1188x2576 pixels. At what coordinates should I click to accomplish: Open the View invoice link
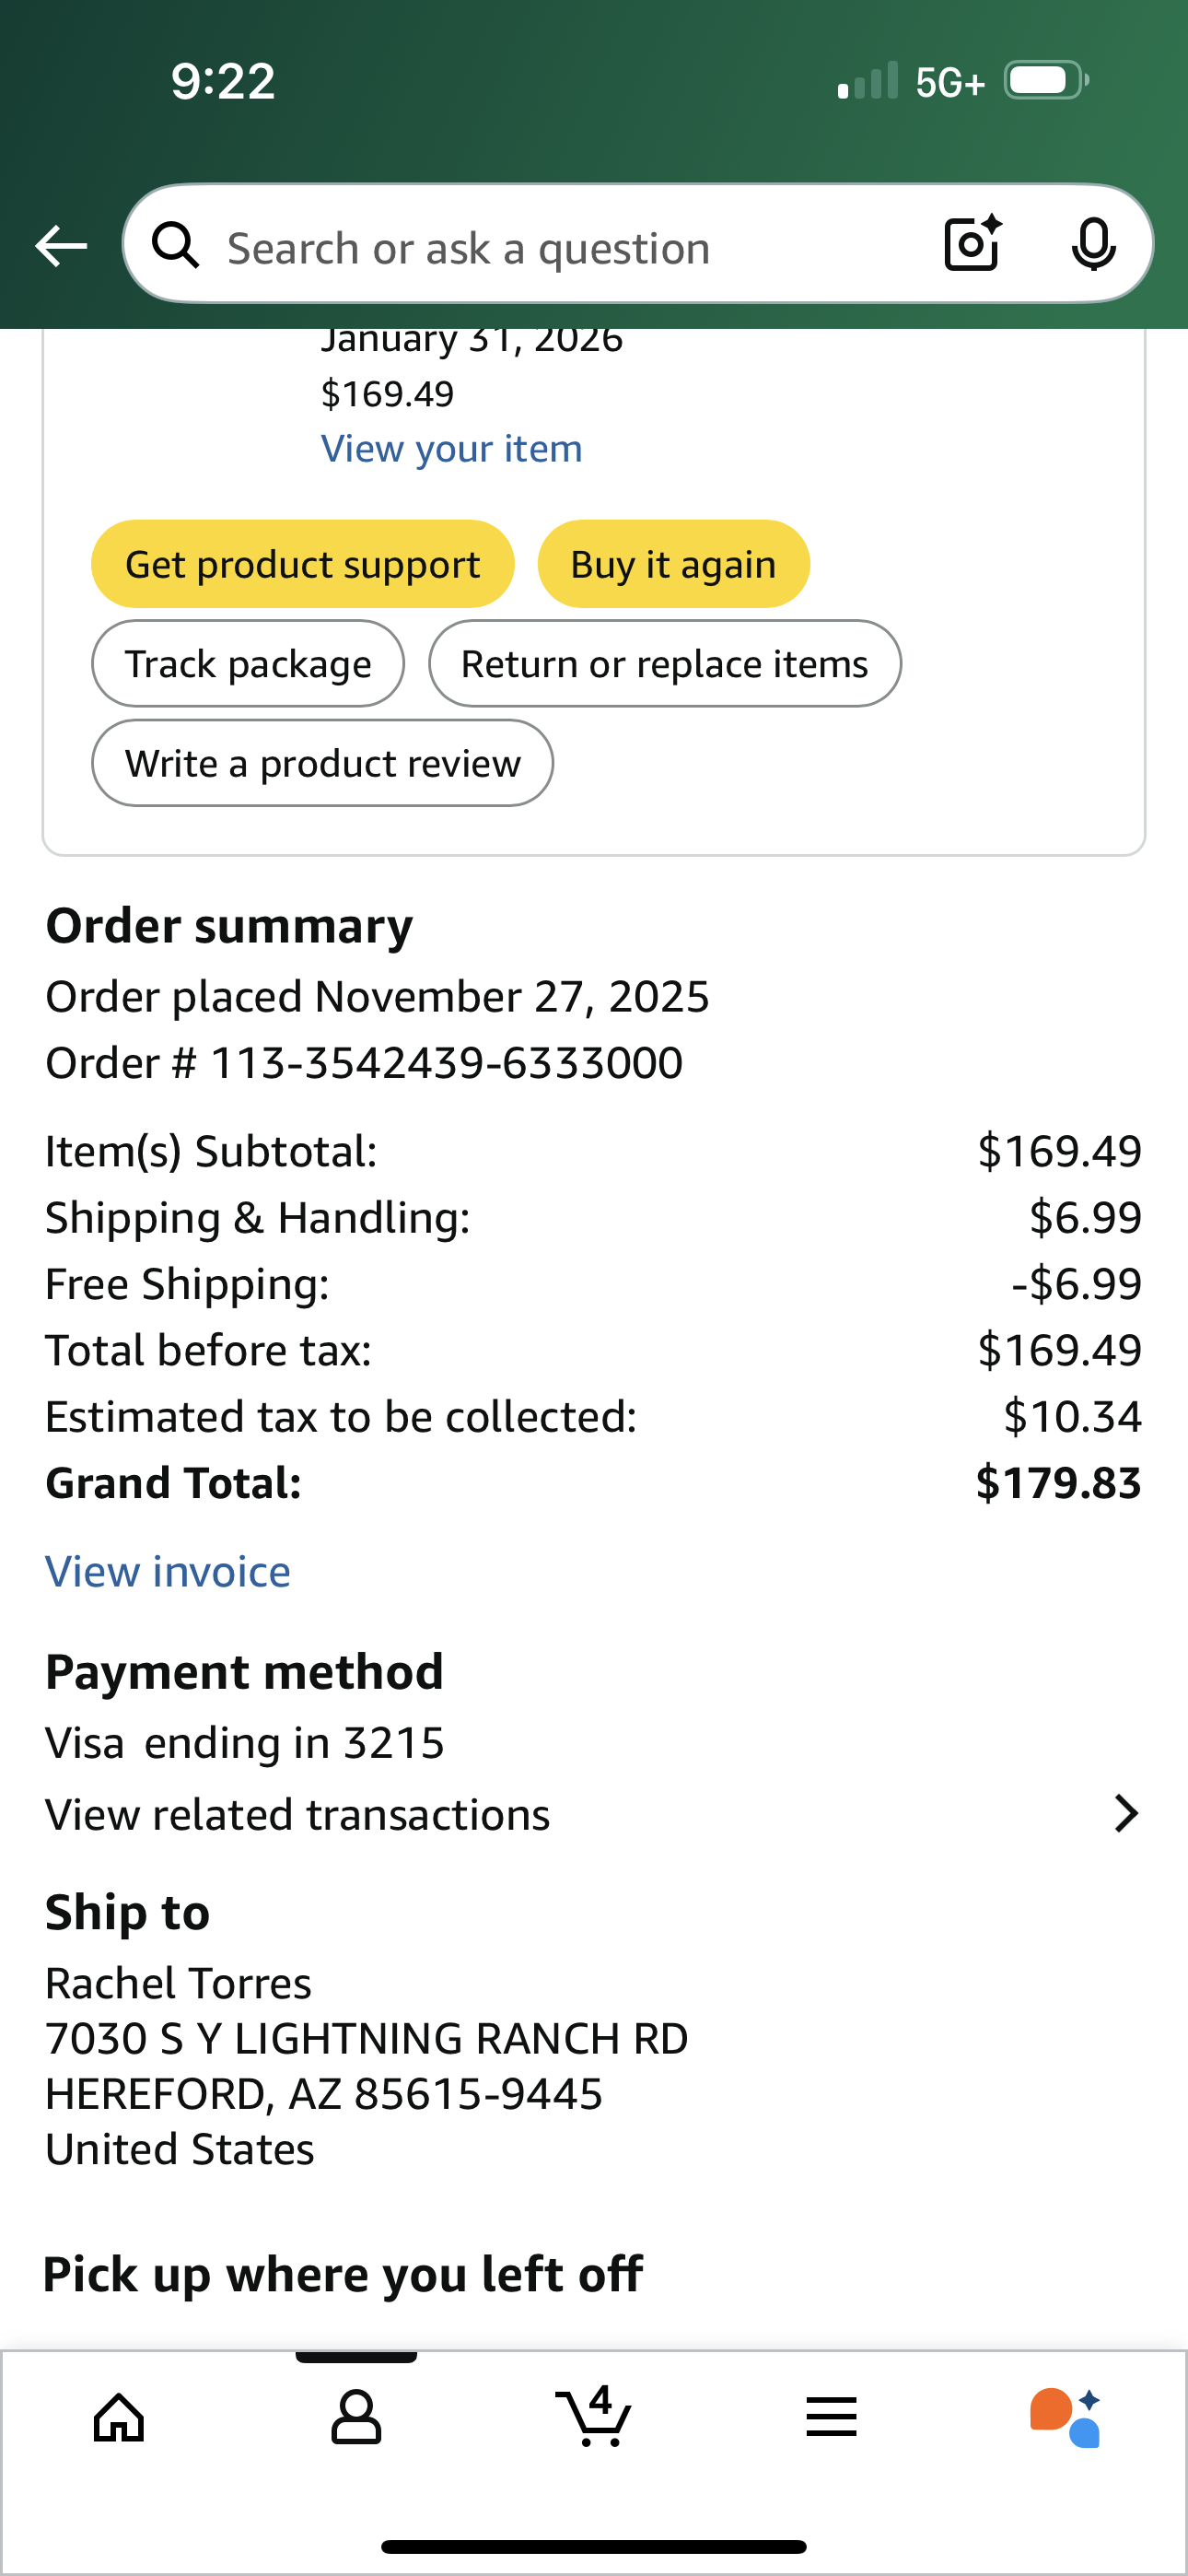[x=168, y=1572]
